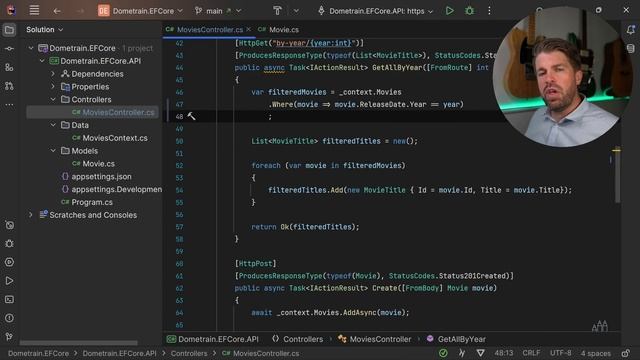
Task: Open Movie.cs under Models
Action: 94,164
